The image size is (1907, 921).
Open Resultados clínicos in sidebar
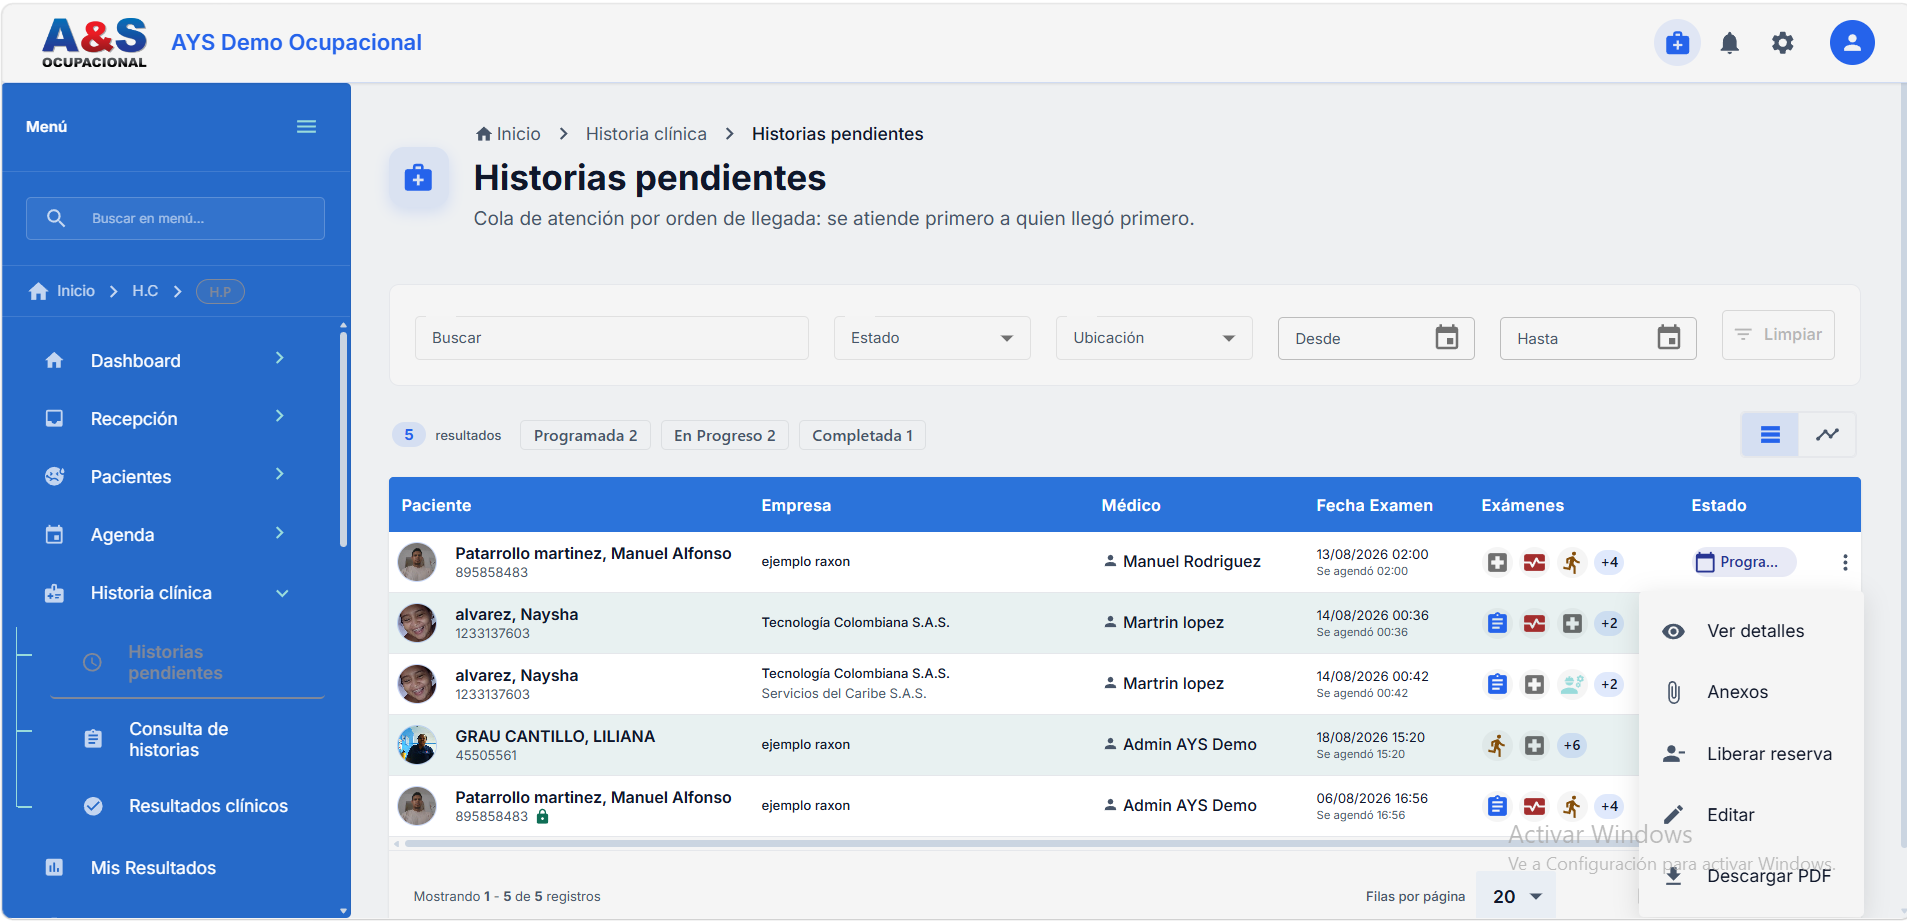[x=188, y=806]
